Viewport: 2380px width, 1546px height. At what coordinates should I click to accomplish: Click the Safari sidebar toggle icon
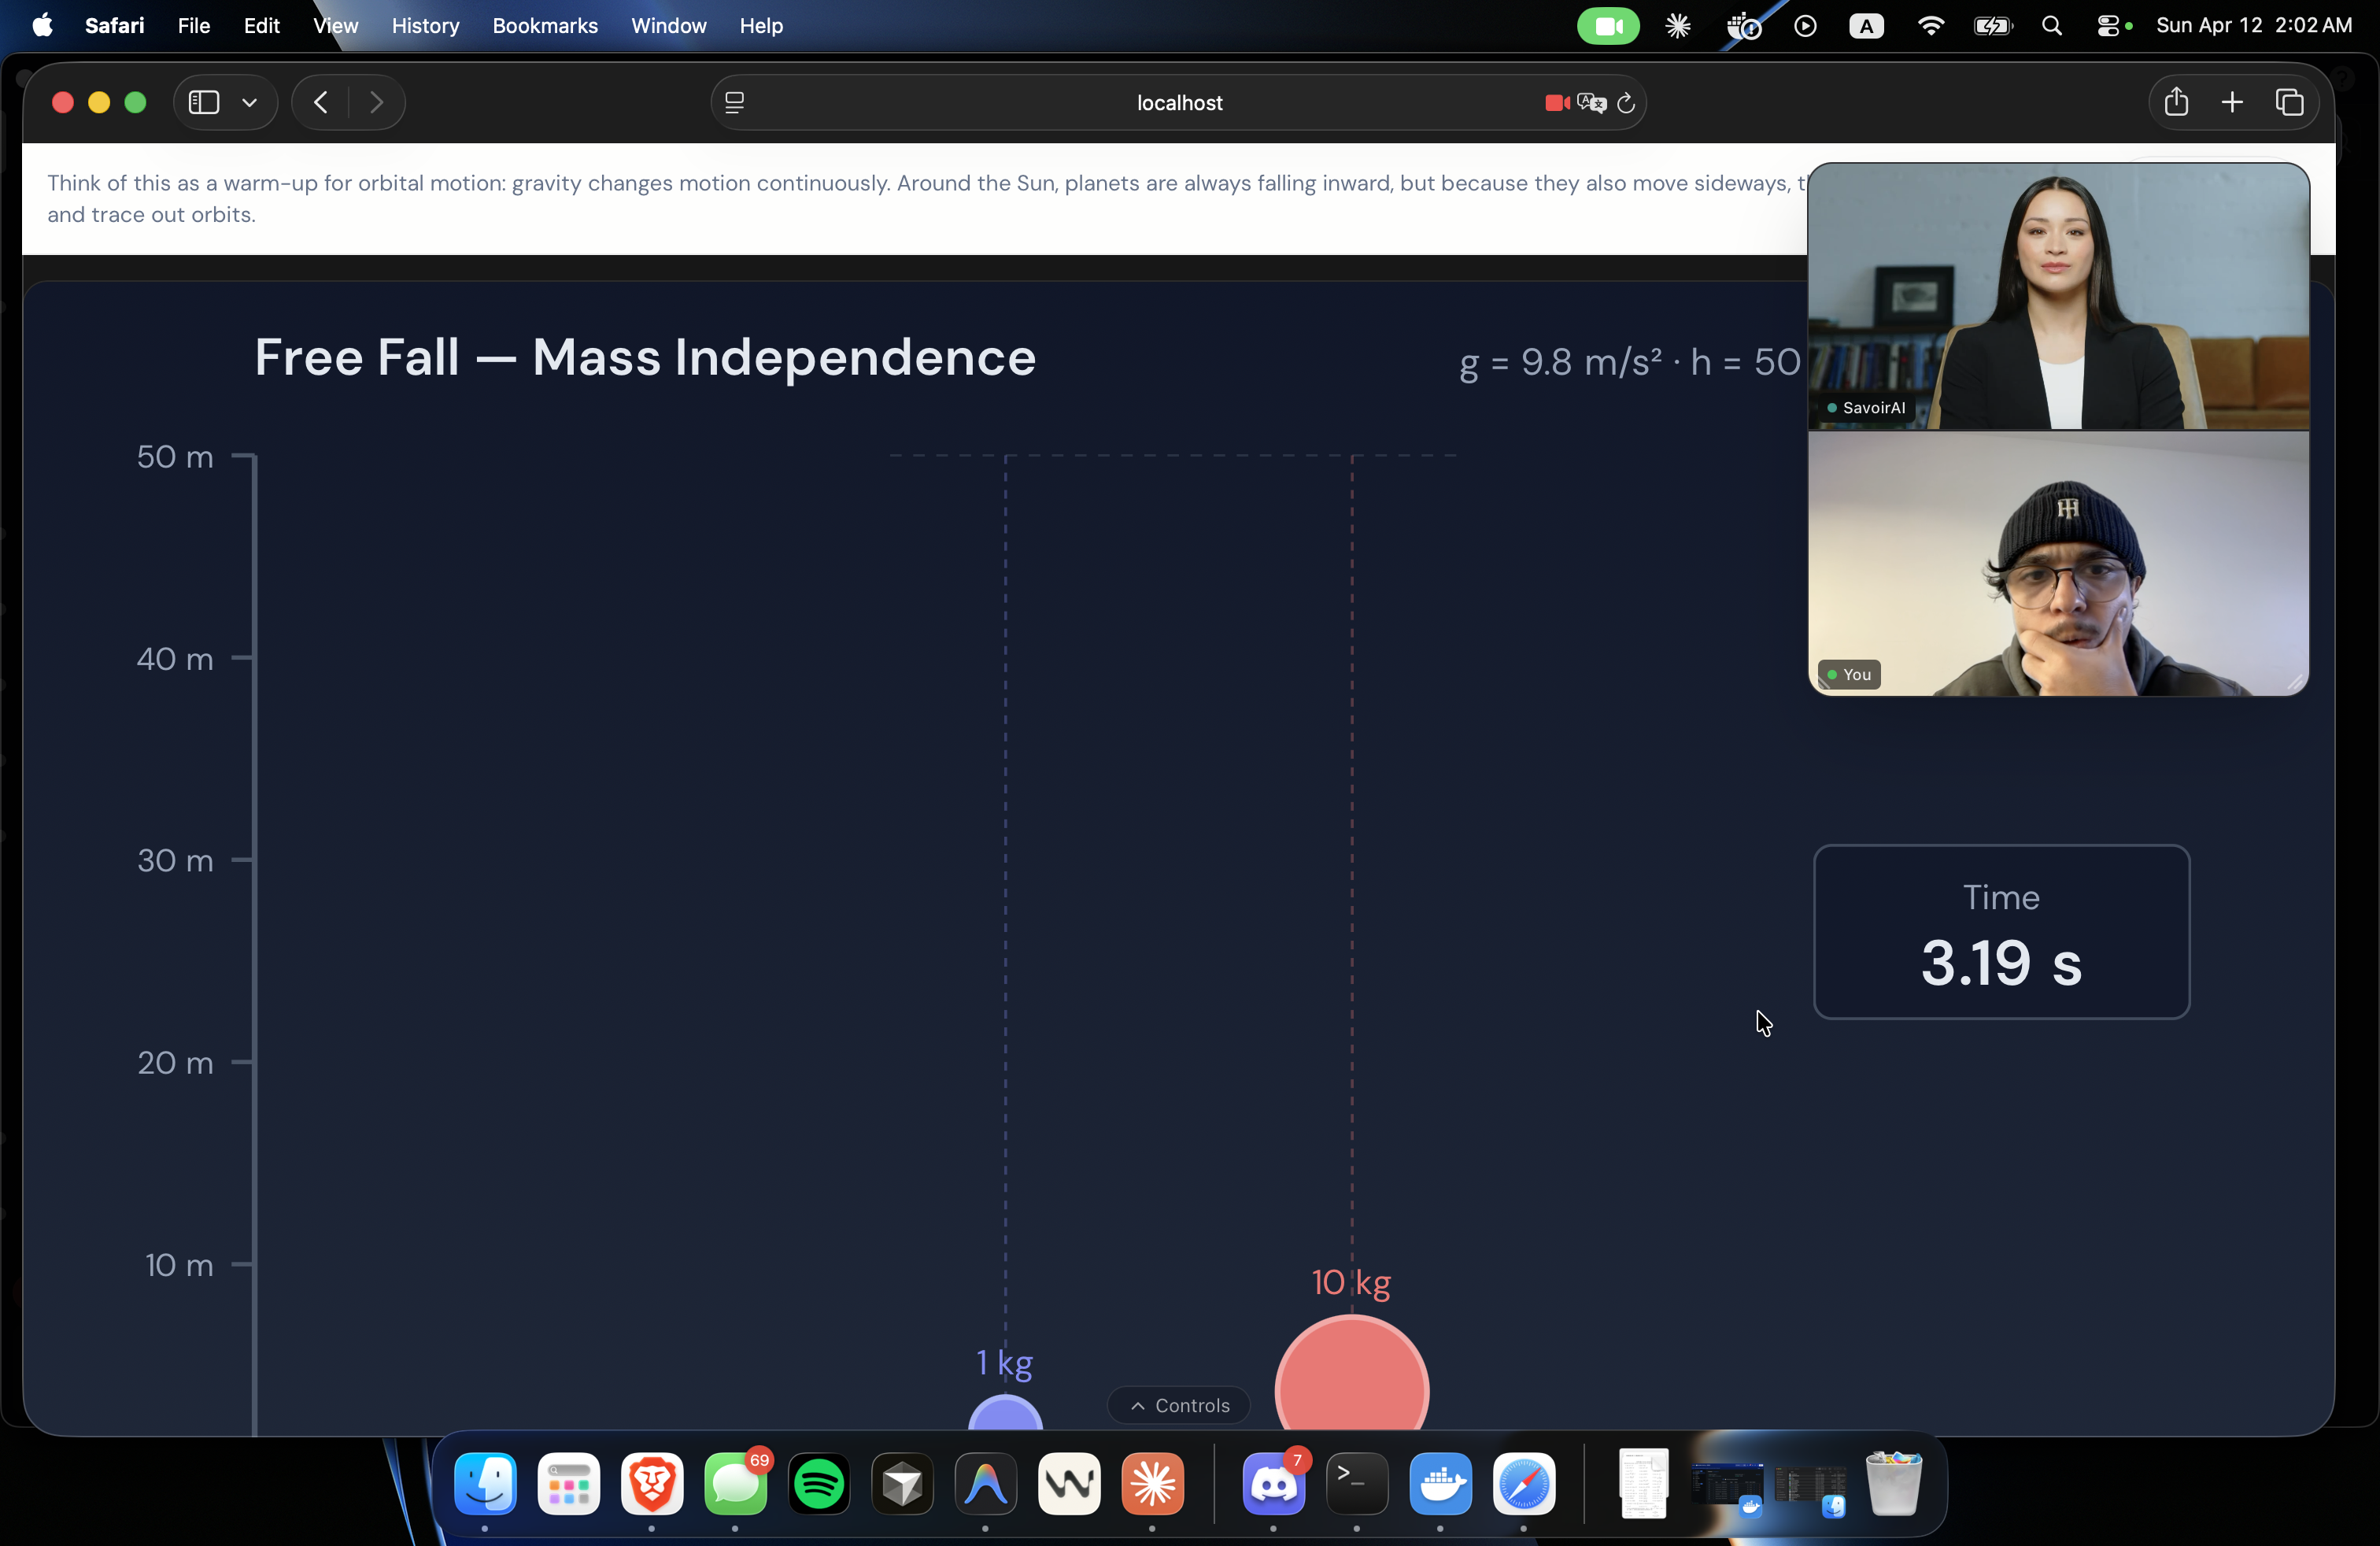(204, 102)
